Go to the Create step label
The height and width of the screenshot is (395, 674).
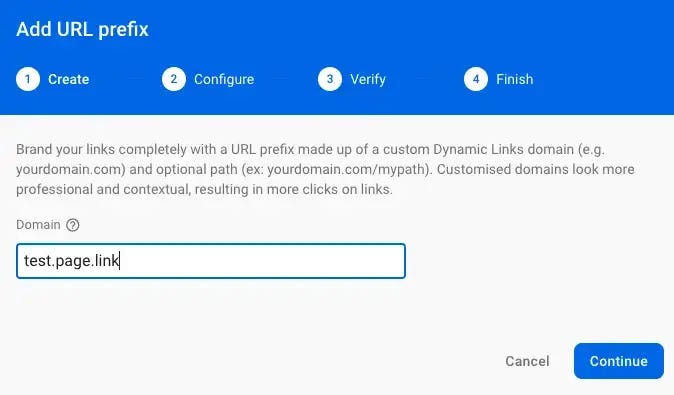68,80
